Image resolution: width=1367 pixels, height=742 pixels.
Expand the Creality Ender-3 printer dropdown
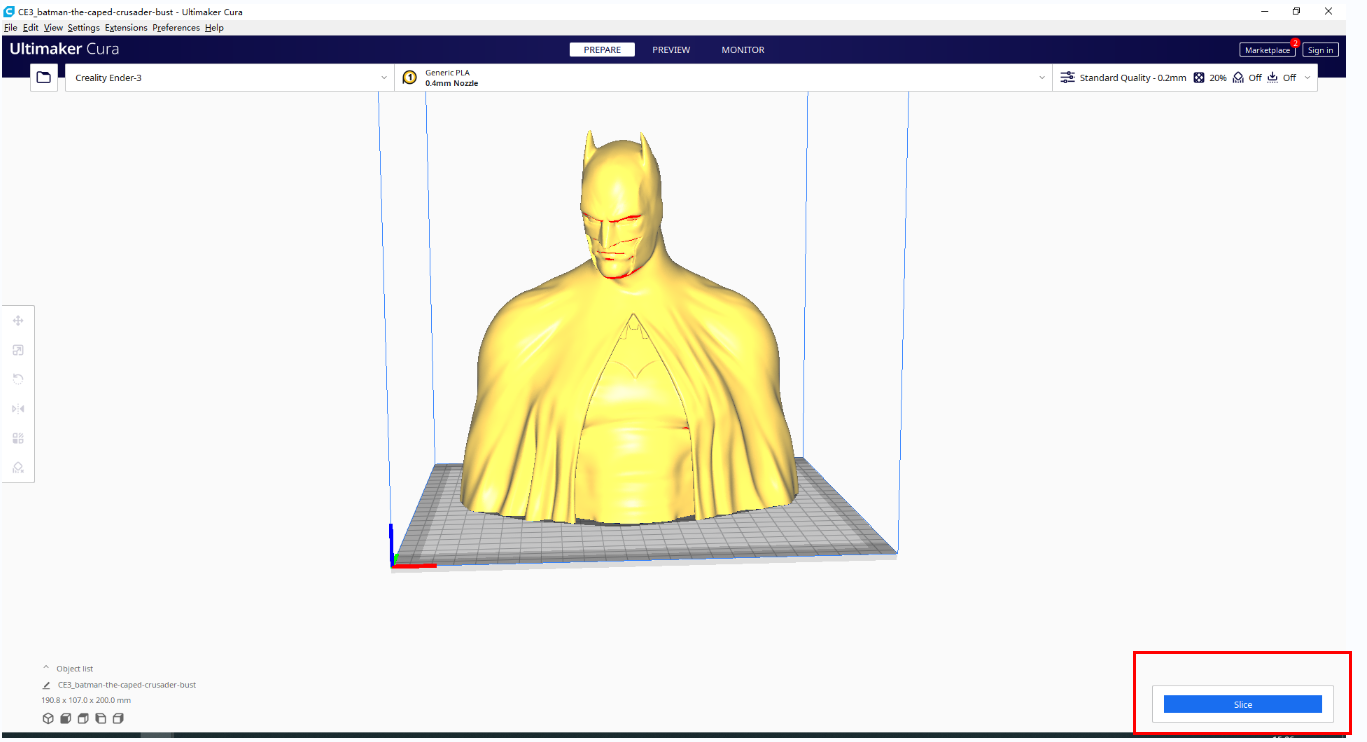click(230, 77)
